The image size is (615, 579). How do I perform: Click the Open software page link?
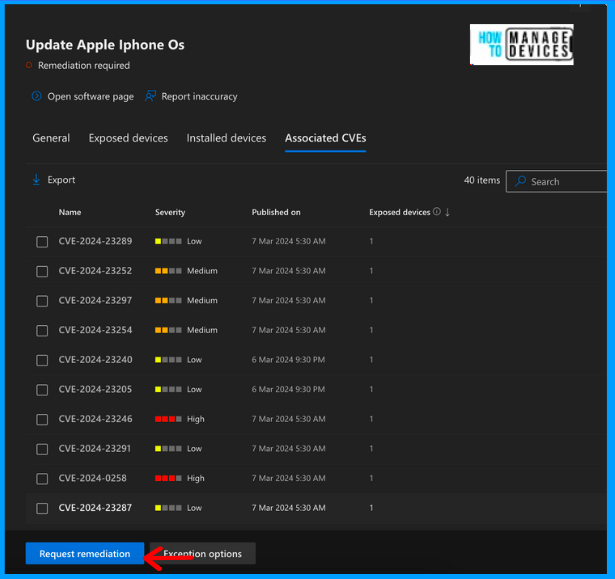pyautogui.click(x=91, y=96)
